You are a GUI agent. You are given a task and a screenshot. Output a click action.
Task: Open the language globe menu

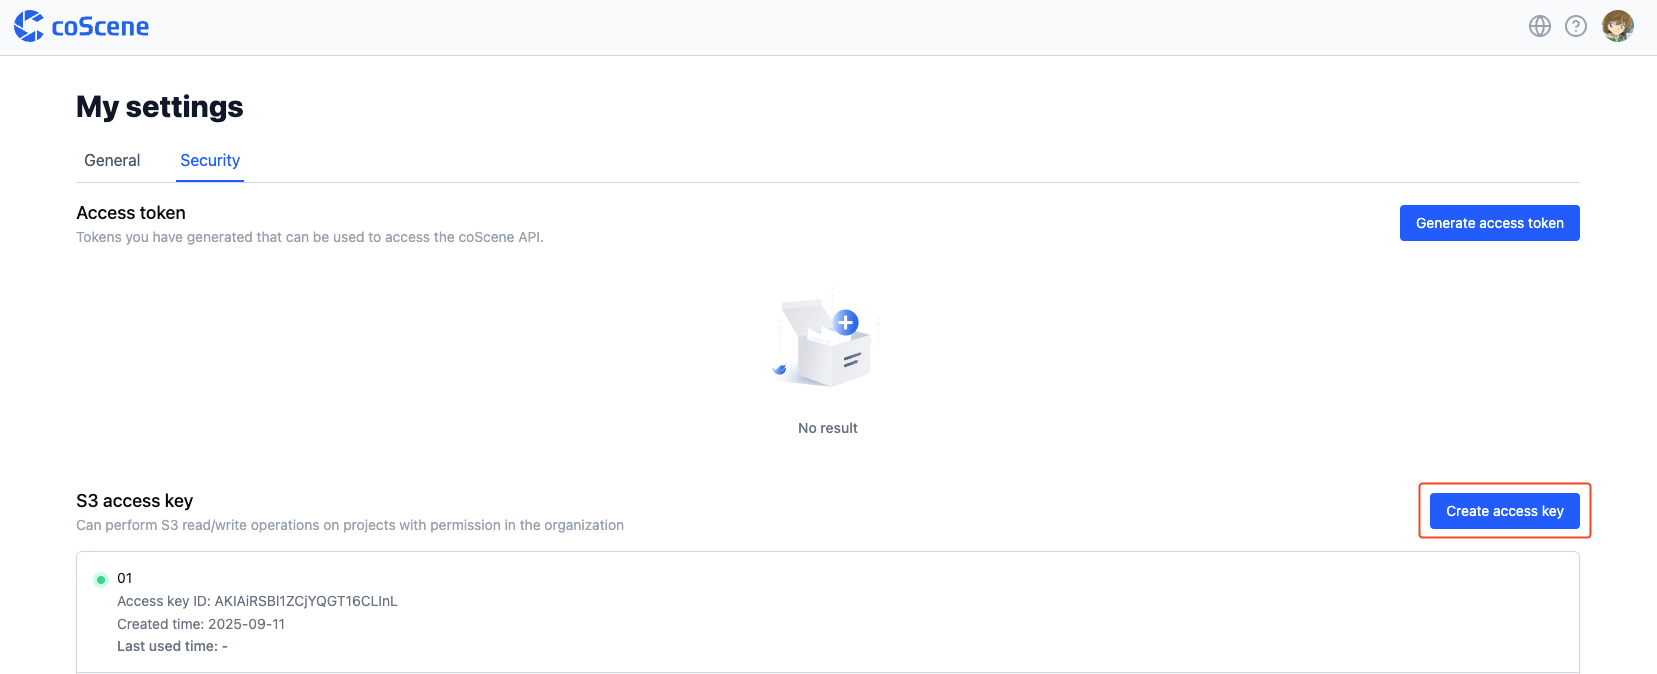click(1540, 26)
